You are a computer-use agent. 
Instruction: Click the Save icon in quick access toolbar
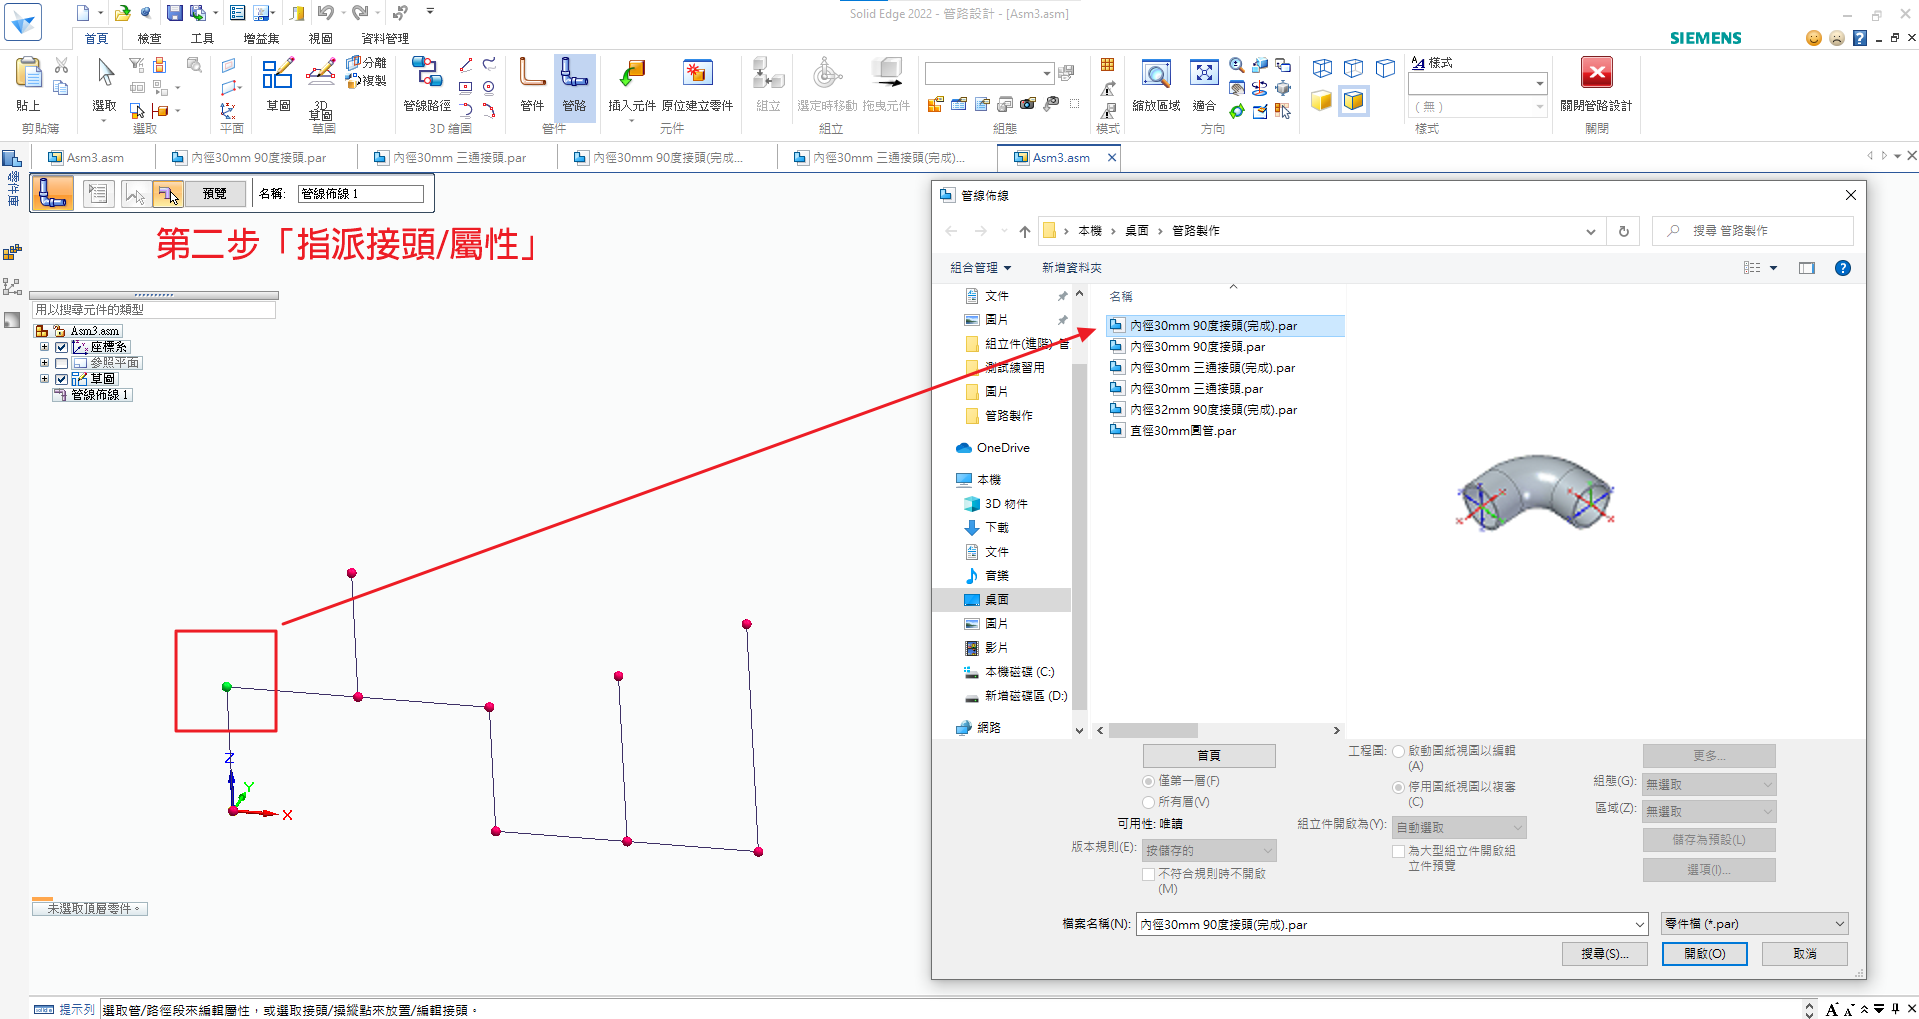[x=174, y=12]
